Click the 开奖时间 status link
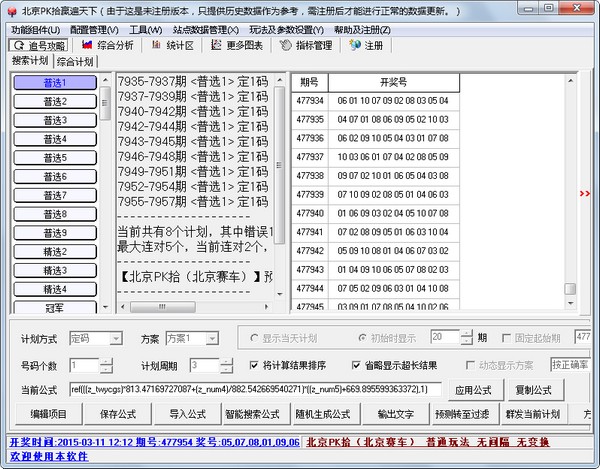The image size is (600, 469). pos(155,442)
